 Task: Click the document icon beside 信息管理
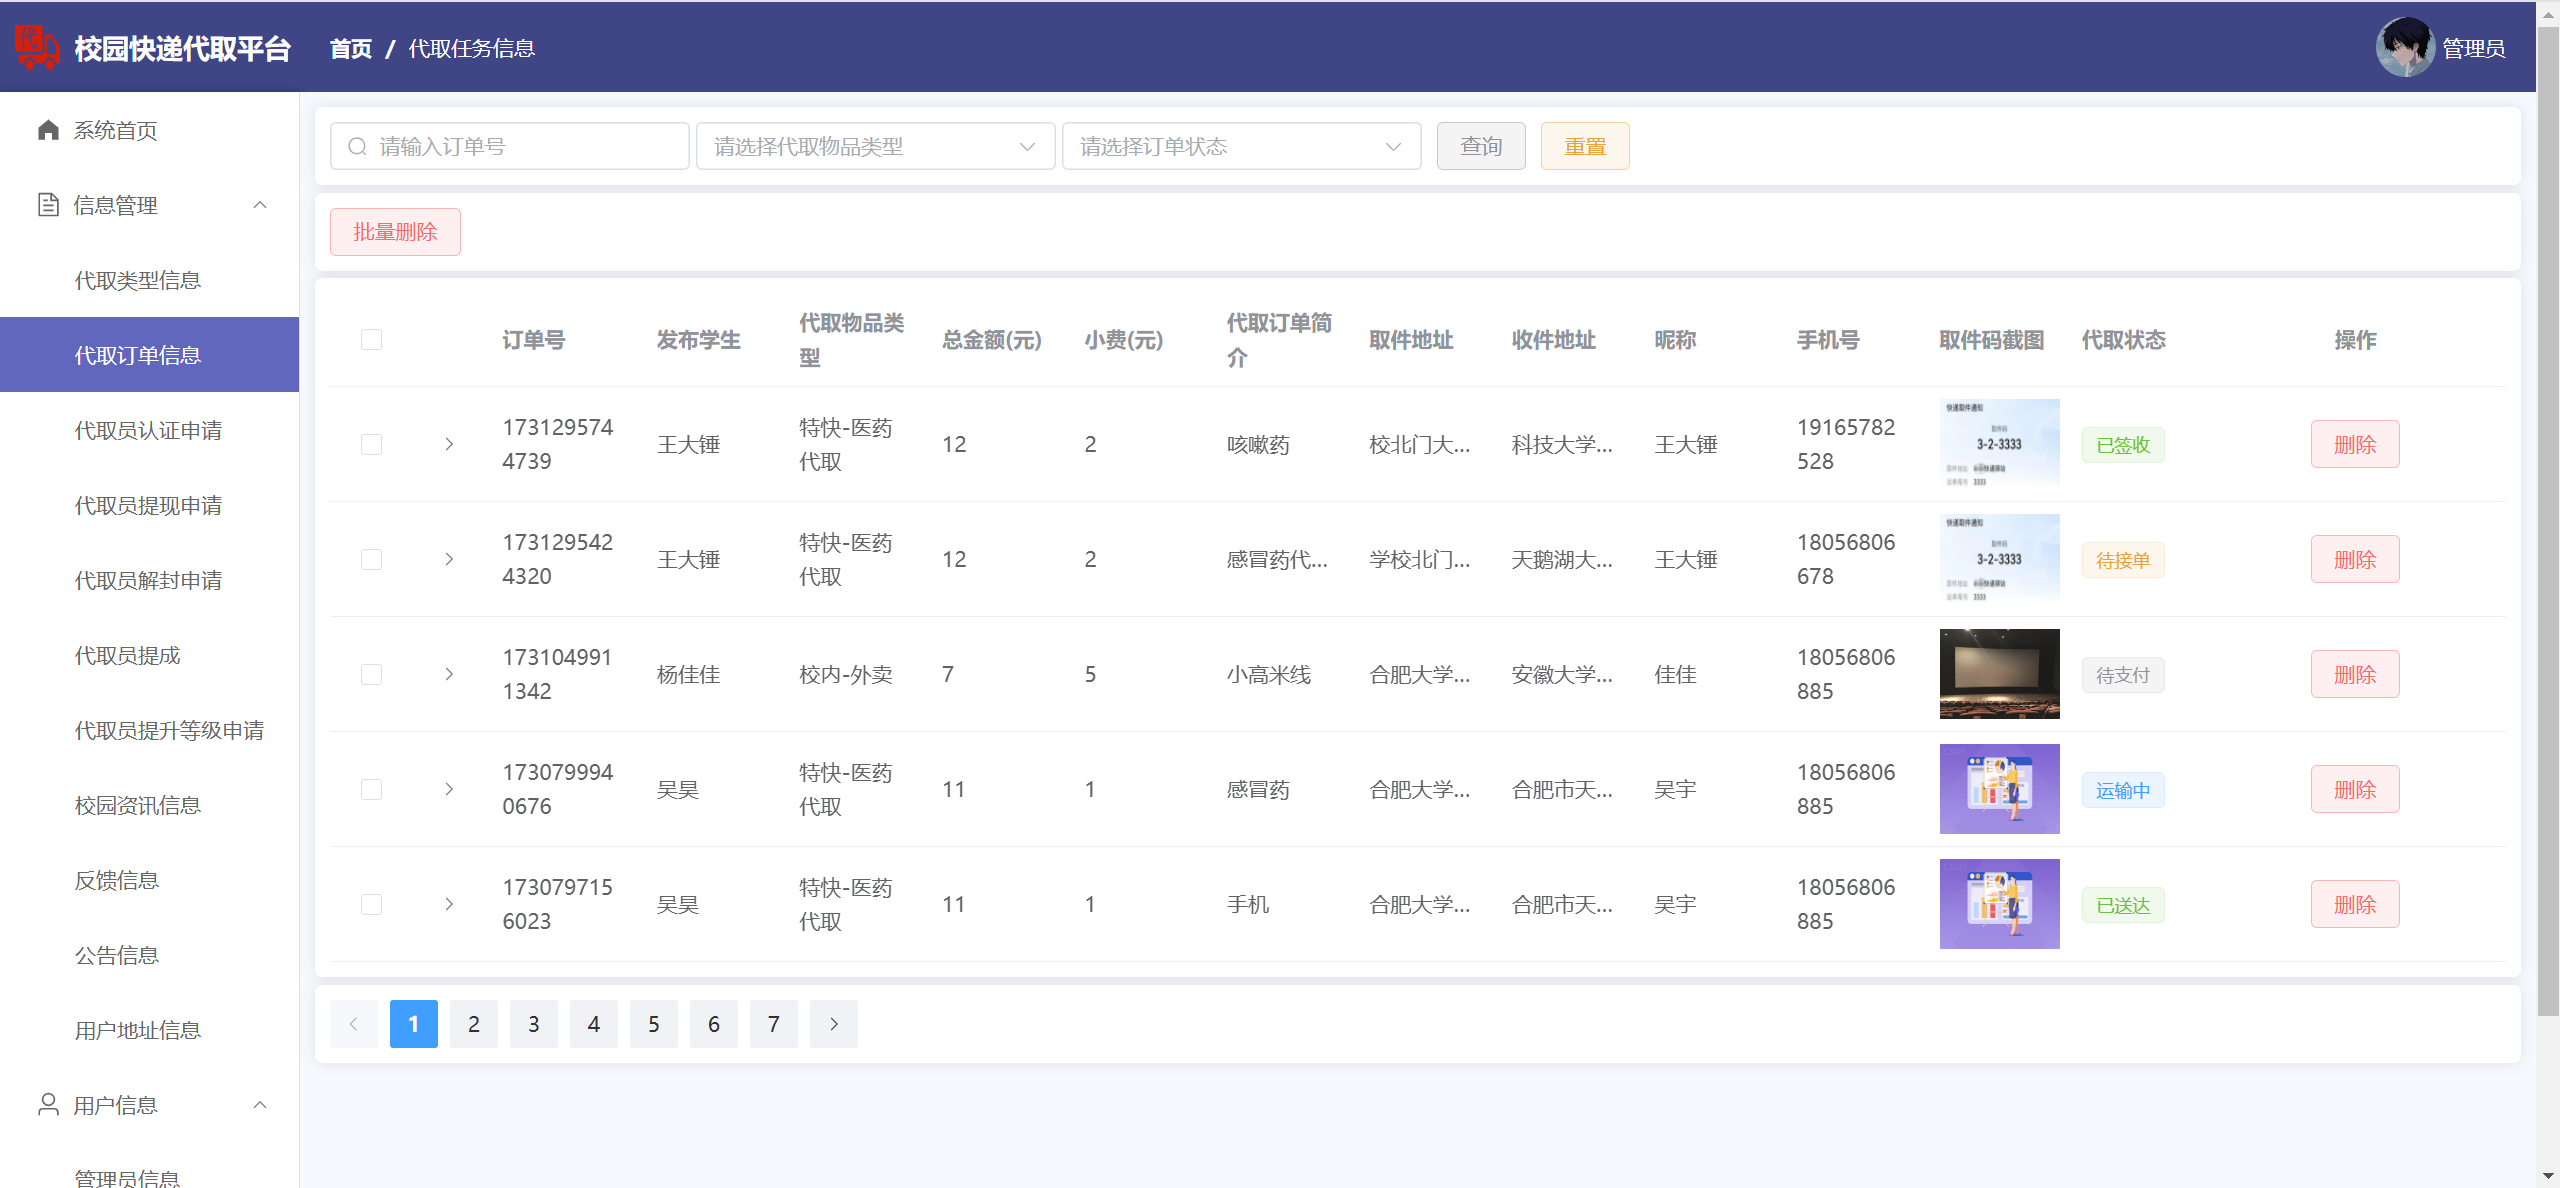click(x=48, y=205)
